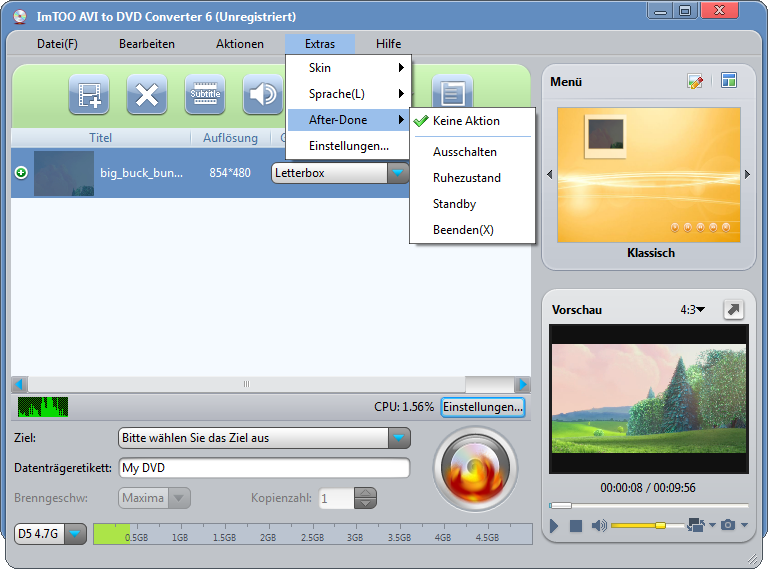Click the horizontal scrollbar thumb
The width and height of the screenshot is (768, 569).
(x=246, y=384)
